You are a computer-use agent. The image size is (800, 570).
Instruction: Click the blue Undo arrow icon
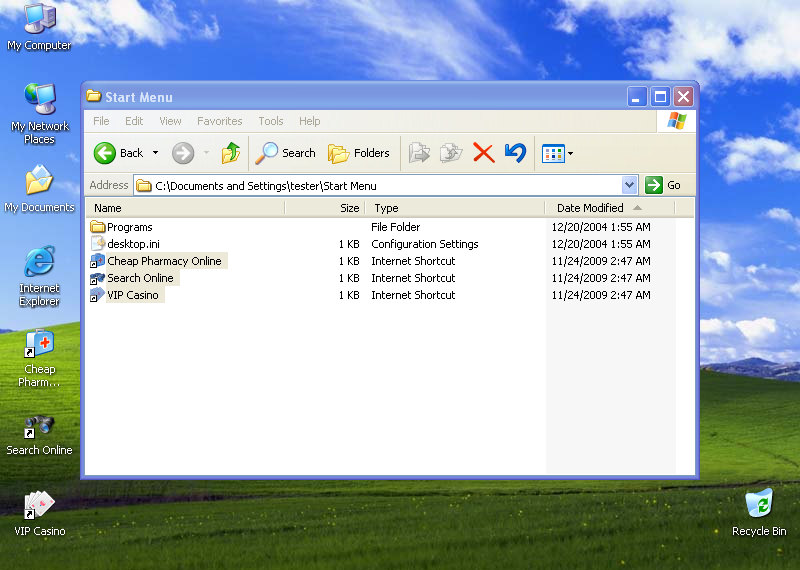pyautogui.click(x=515, y=153)
